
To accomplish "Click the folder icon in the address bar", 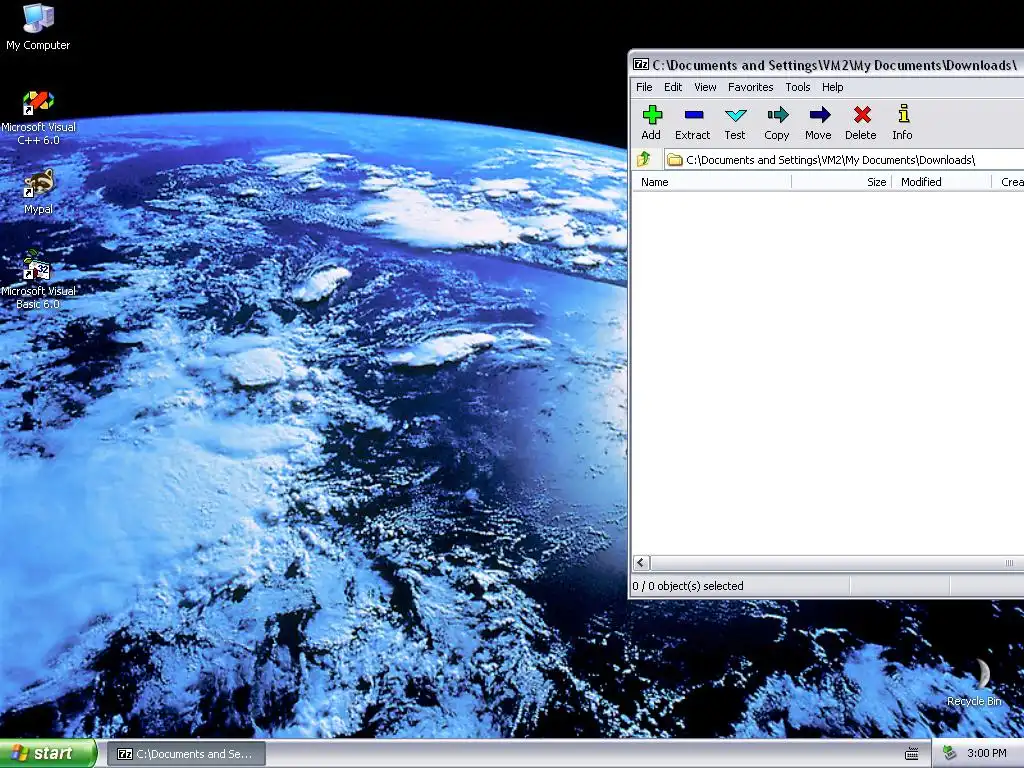I will pos(675,160).
